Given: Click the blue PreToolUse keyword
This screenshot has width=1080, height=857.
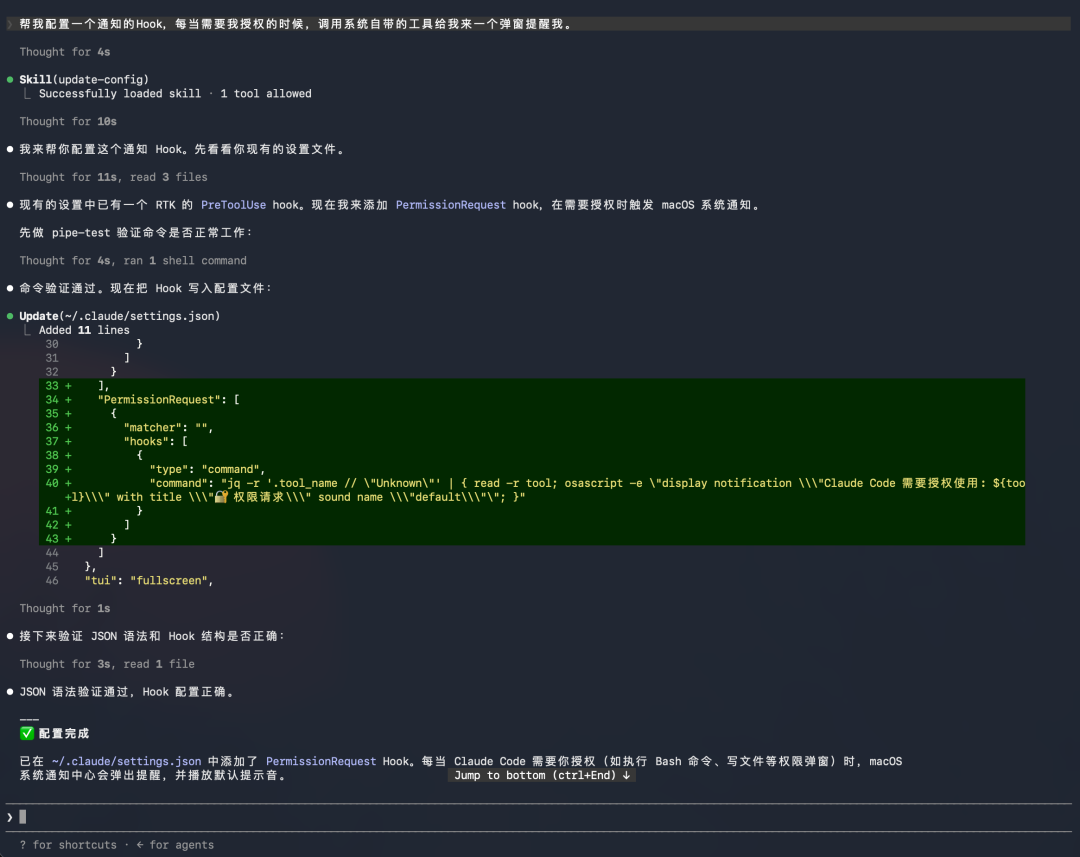Looking at the screenshot, I should [x=233, y=205].
